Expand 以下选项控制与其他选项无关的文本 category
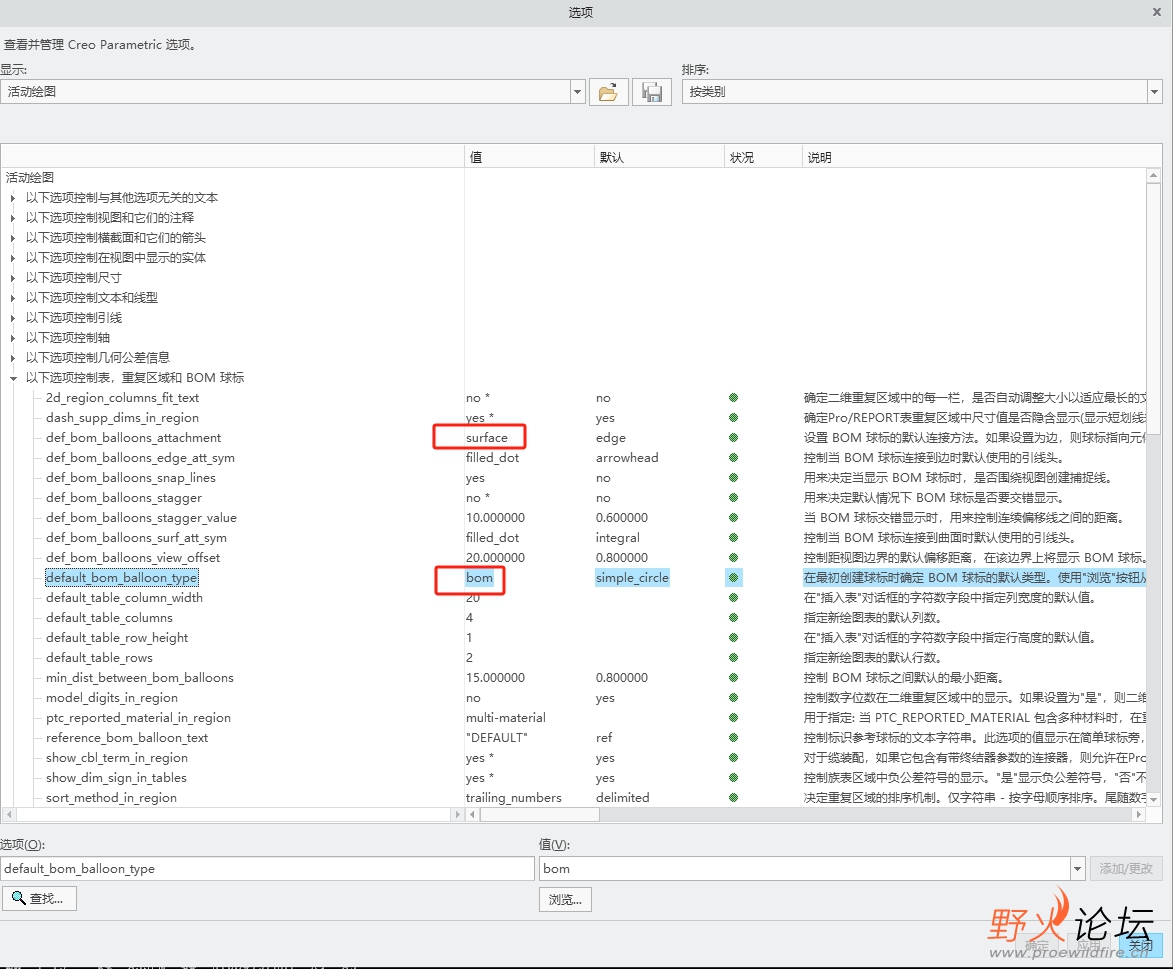This screenshot has width=1173, height=969. [x=13, y=198]
